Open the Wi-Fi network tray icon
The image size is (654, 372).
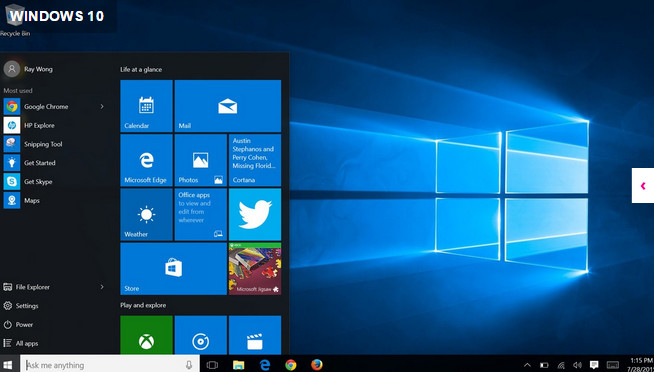point(561,365)
